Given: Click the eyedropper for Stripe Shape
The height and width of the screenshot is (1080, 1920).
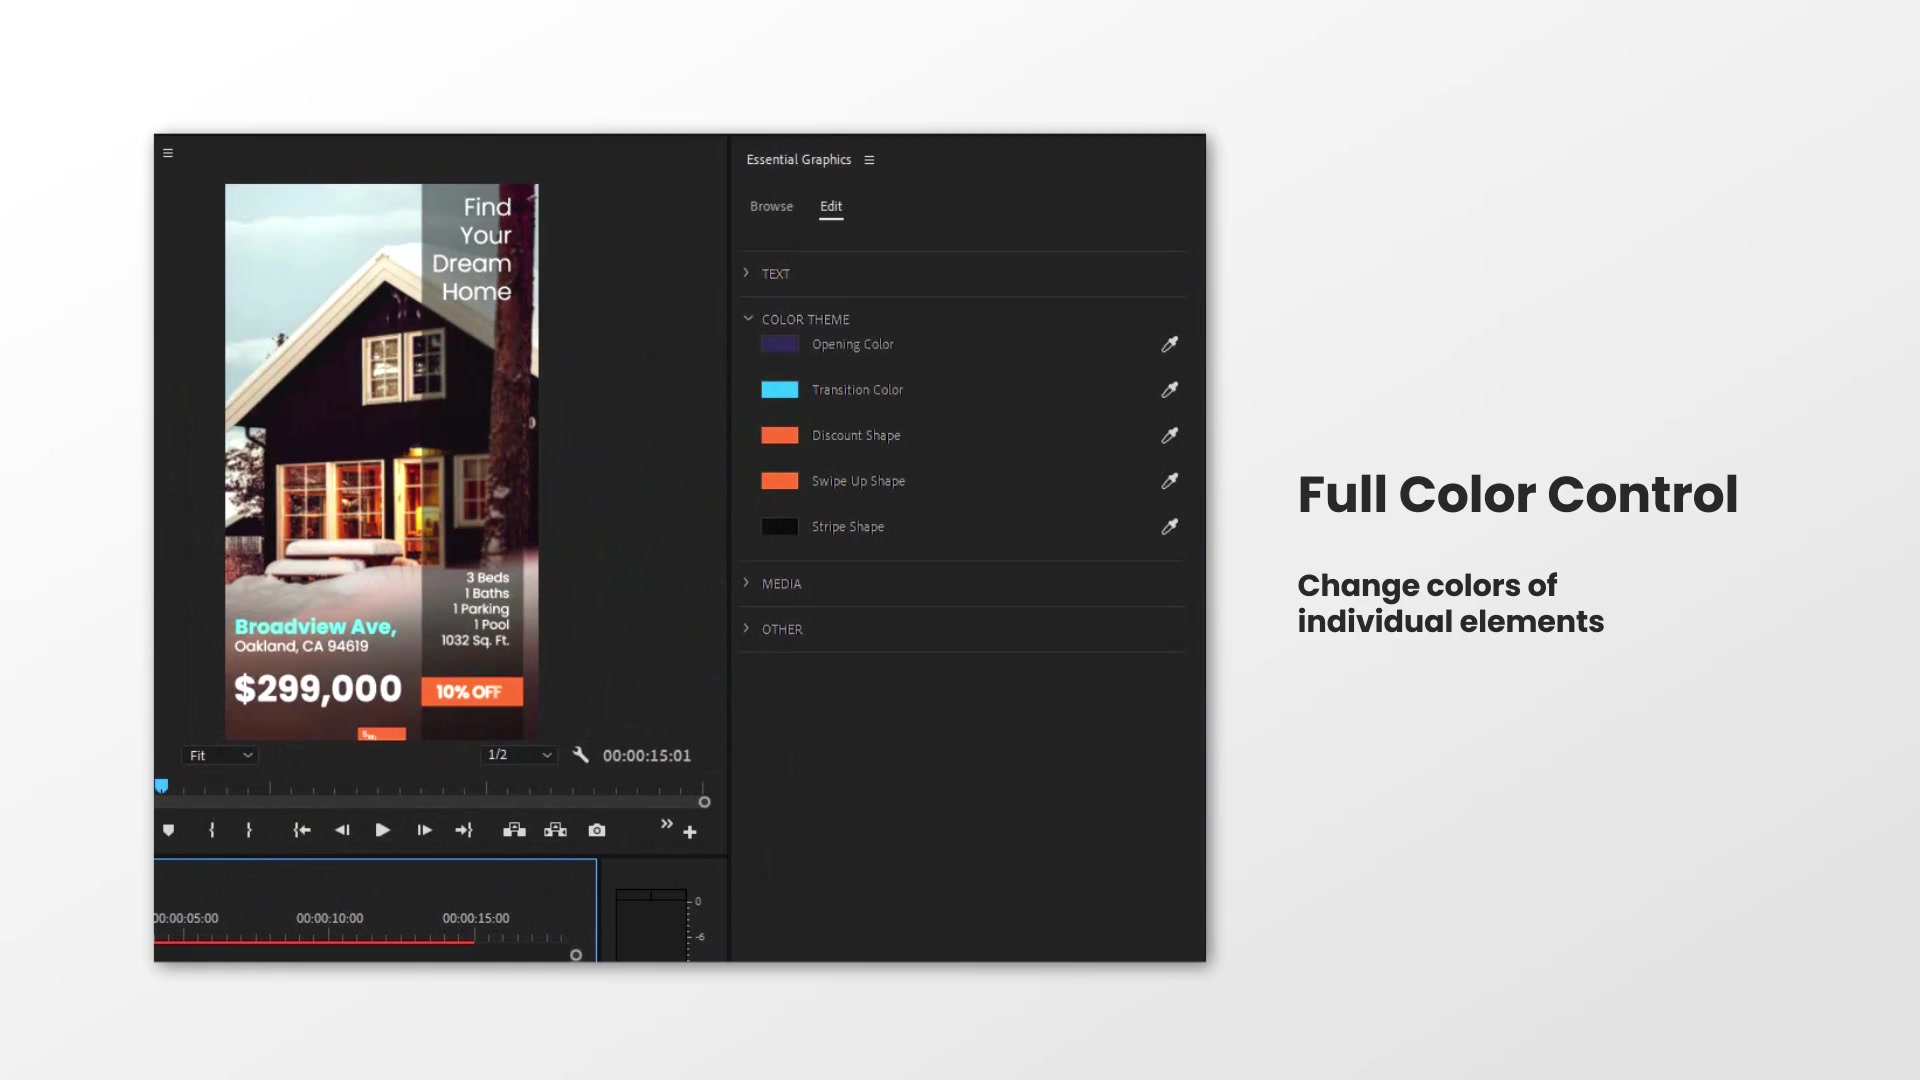Looking at the screenshot, I should coord(1168,526).
